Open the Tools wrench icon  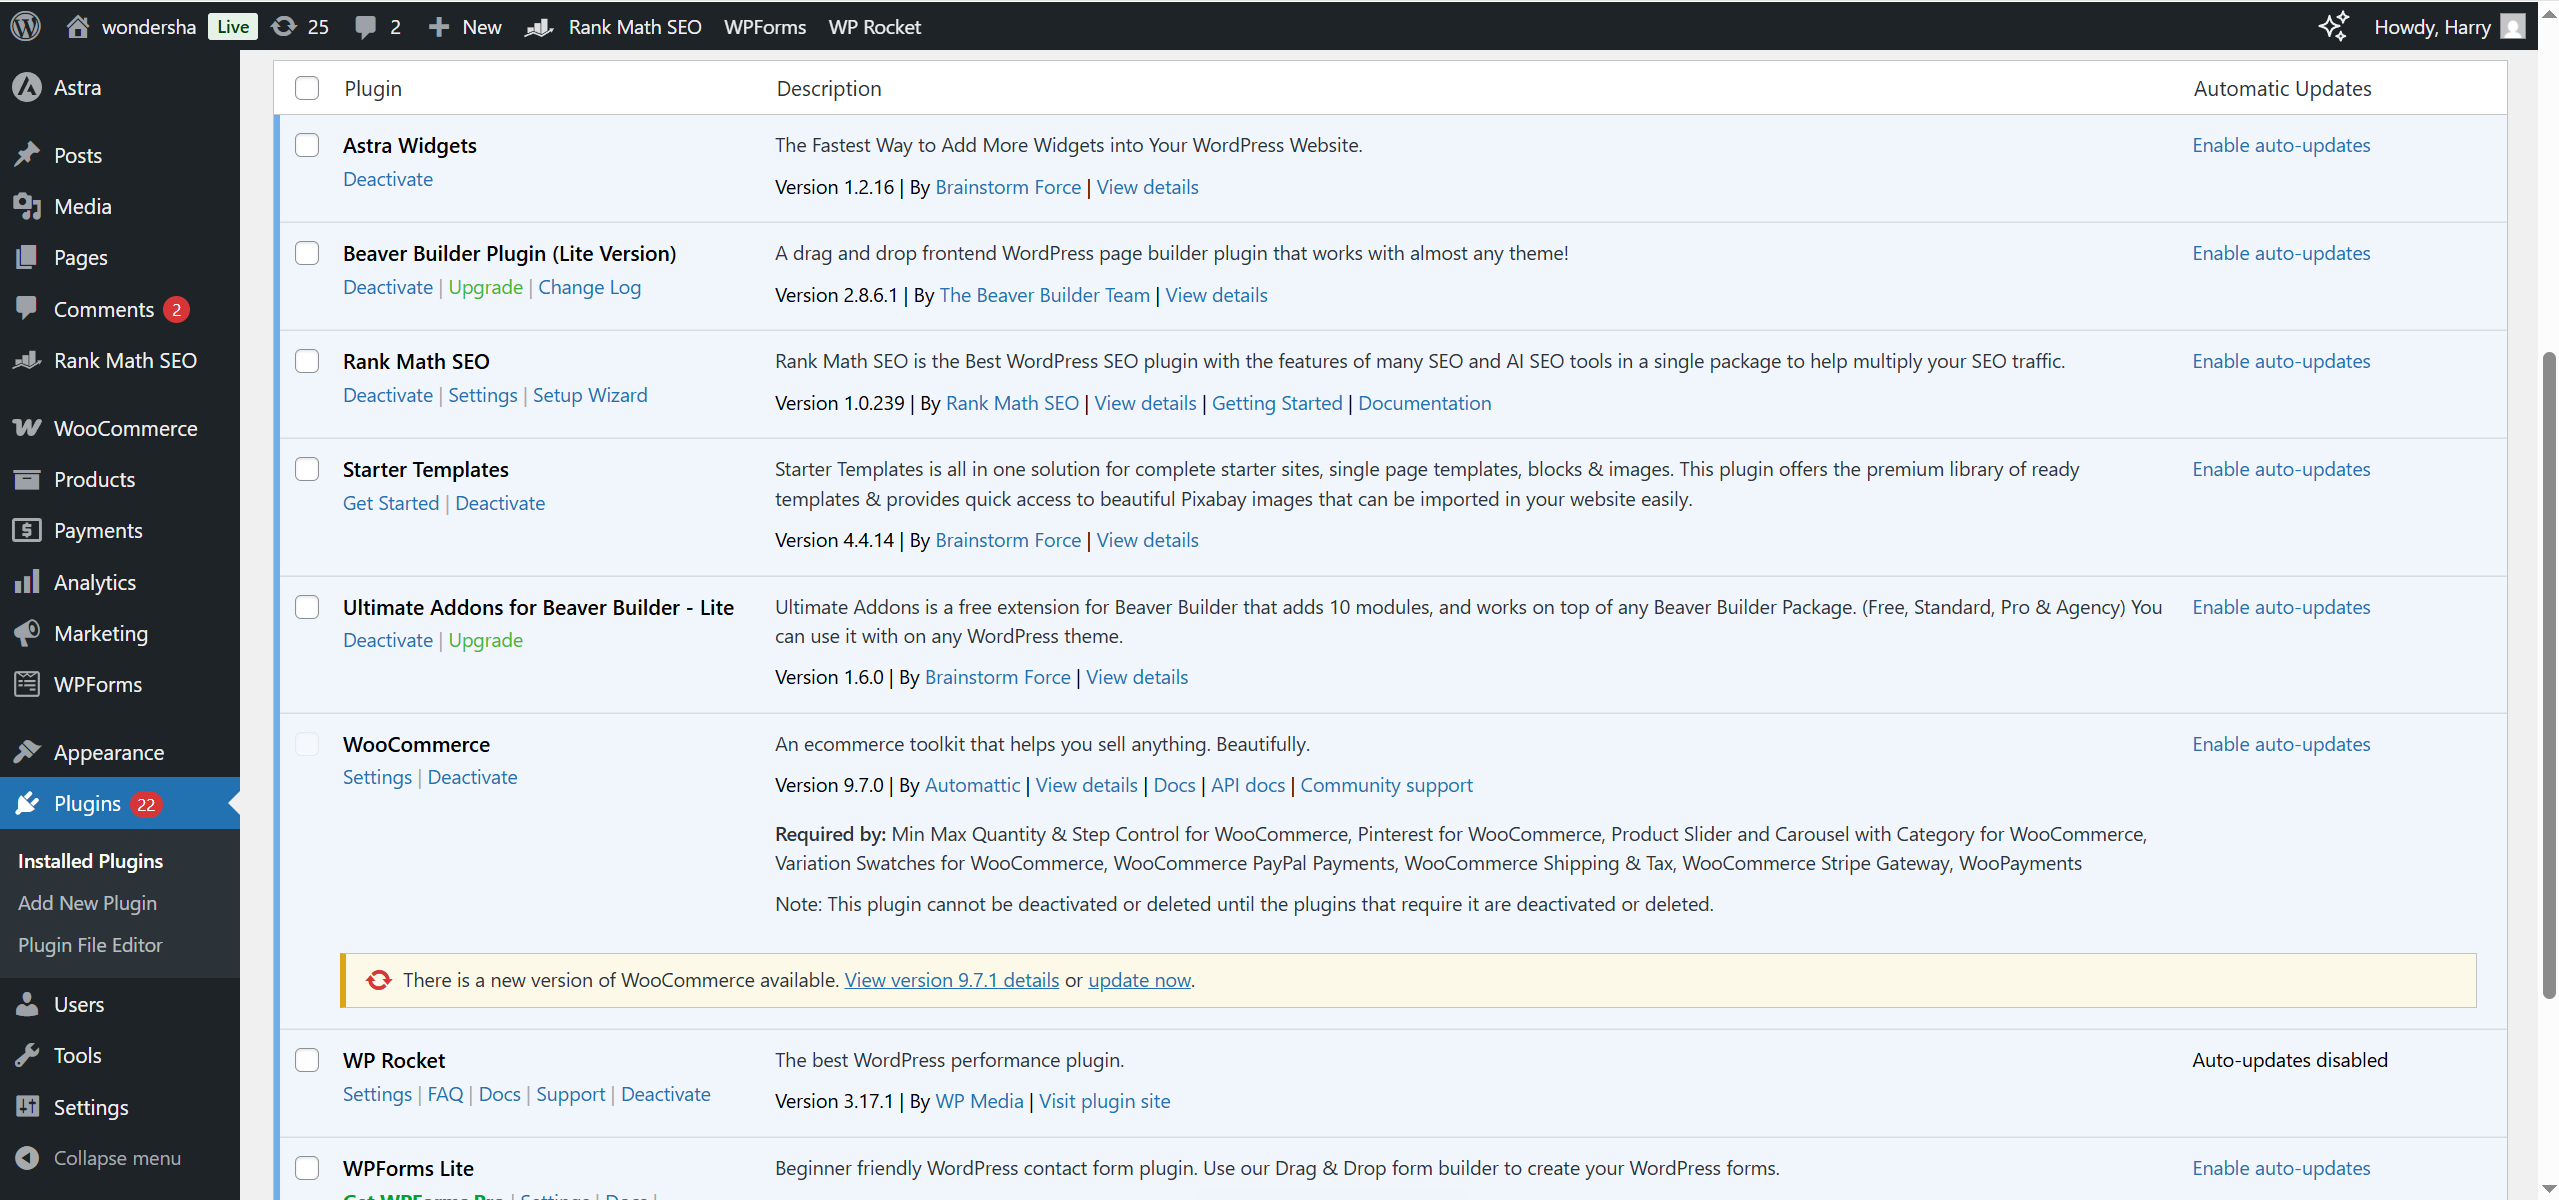[x=27, y=1055]
